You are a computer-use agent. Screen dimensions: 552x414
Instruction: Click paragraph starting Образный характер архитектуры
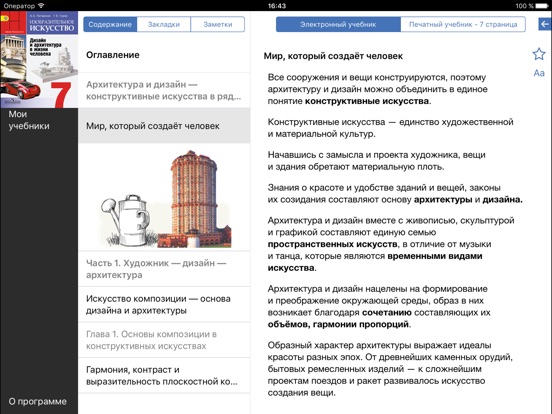[390, 369]
